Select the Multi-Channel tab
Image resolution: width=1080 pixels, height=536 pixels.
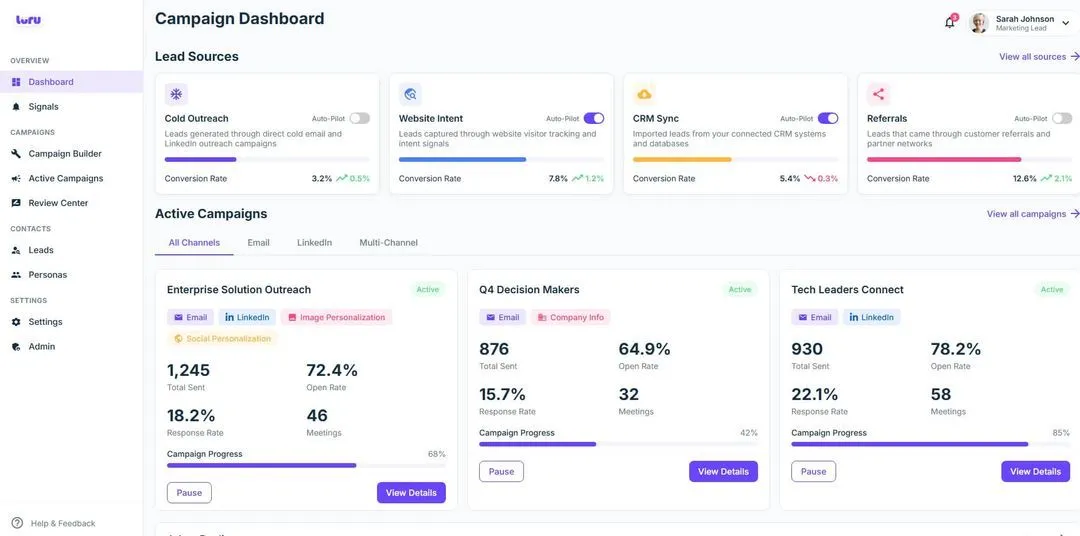tap(388, 243)
